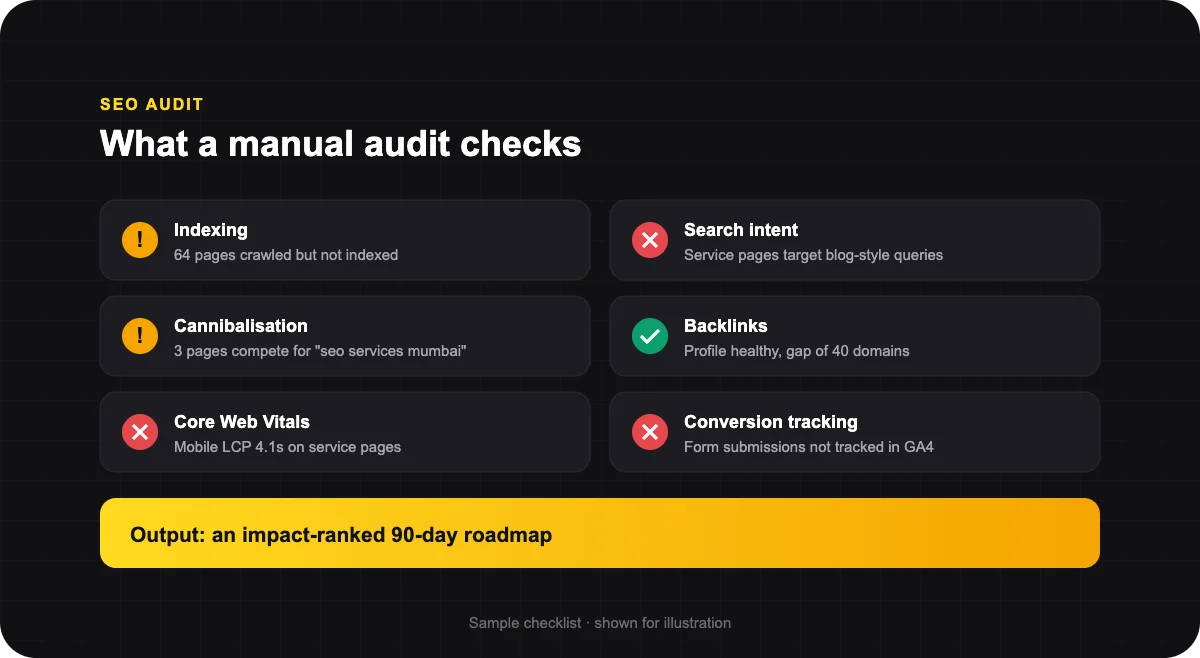This screenshot has height=658, width=1200.
Task: Click the Search intent fail icon
Action: pos(650,240)
